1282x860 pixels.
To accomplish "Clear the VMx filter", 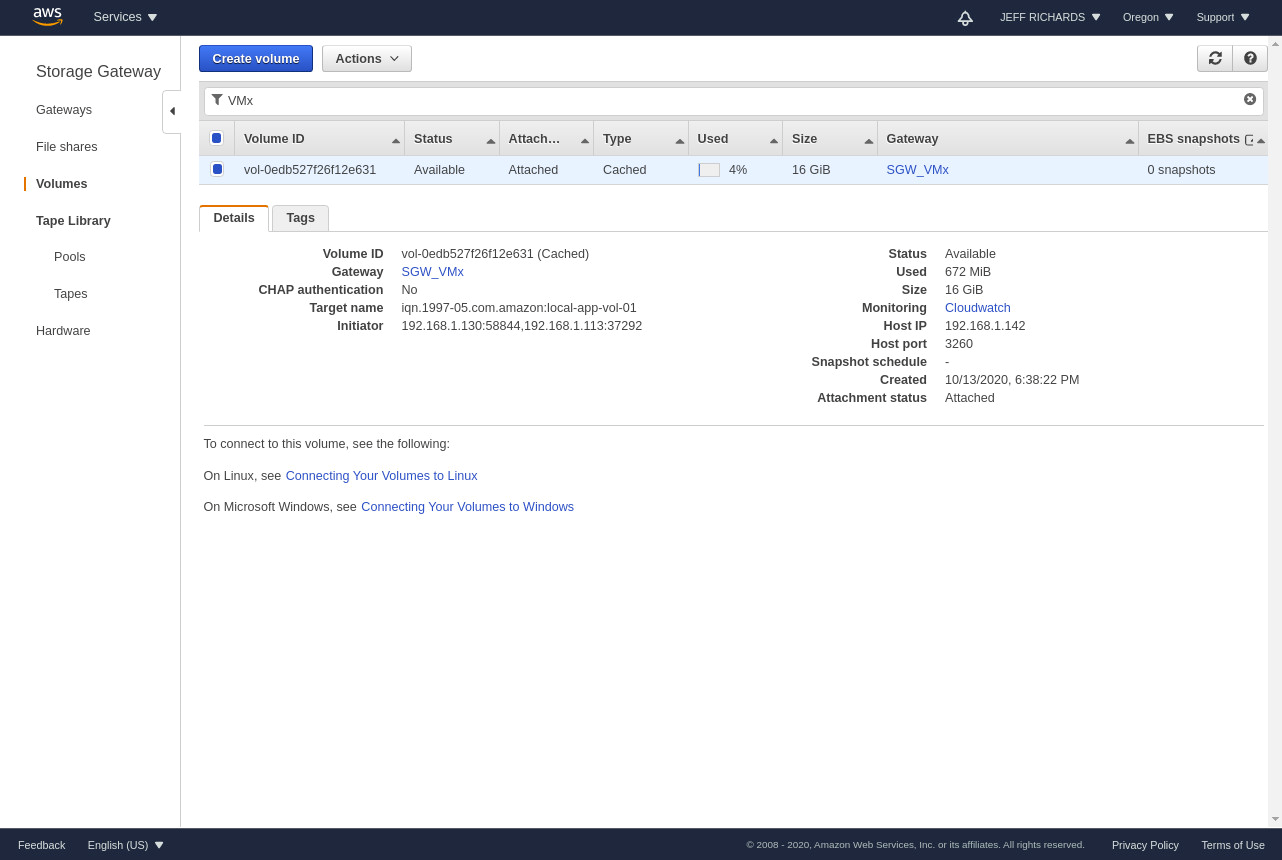I will [1249, 99].
